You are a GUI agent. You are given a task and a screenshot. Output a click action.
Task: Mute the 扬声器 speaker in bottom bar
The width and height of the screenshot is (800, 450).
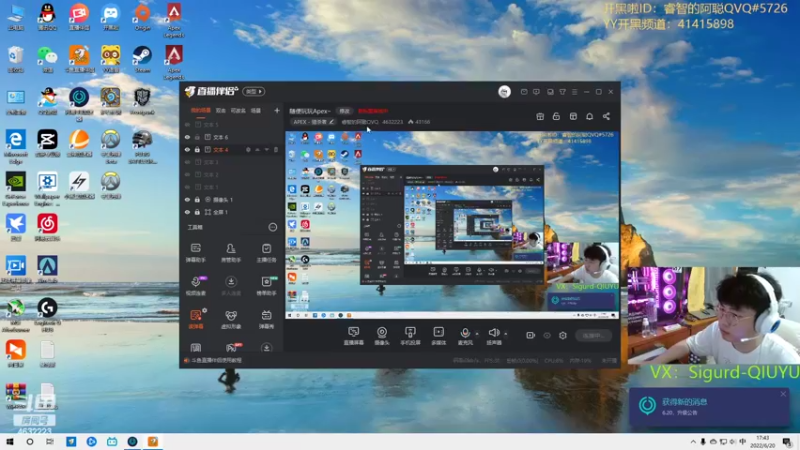[x=493, y=336]
